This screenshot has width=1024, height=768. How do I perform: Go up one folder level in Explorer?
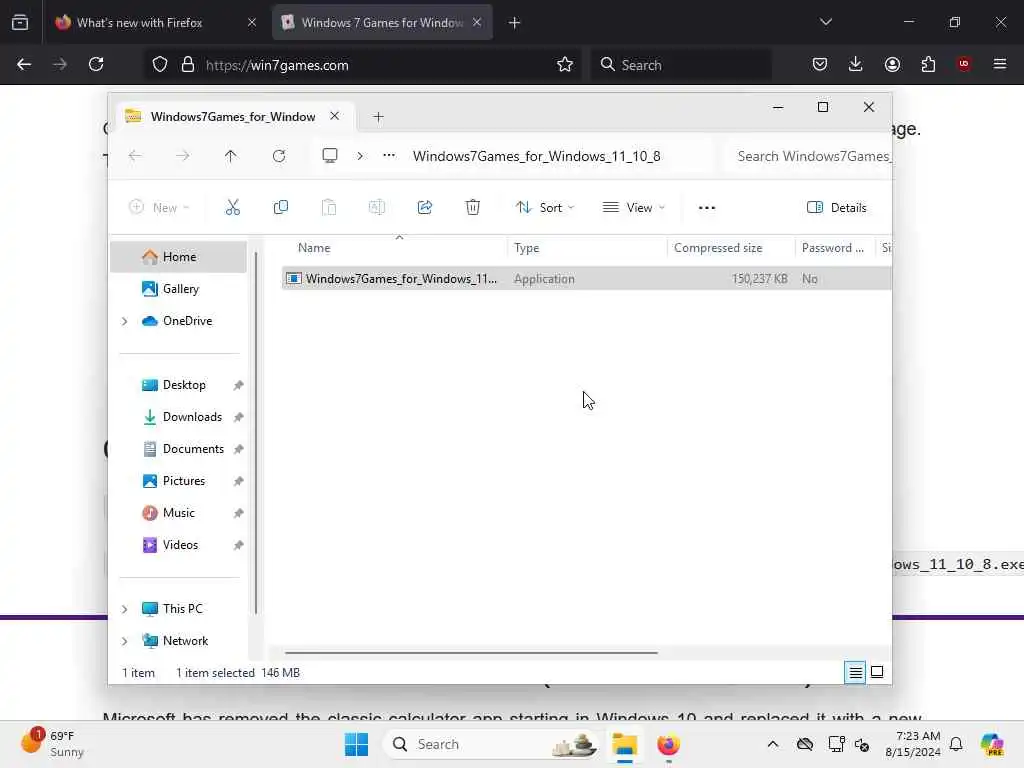231,156
